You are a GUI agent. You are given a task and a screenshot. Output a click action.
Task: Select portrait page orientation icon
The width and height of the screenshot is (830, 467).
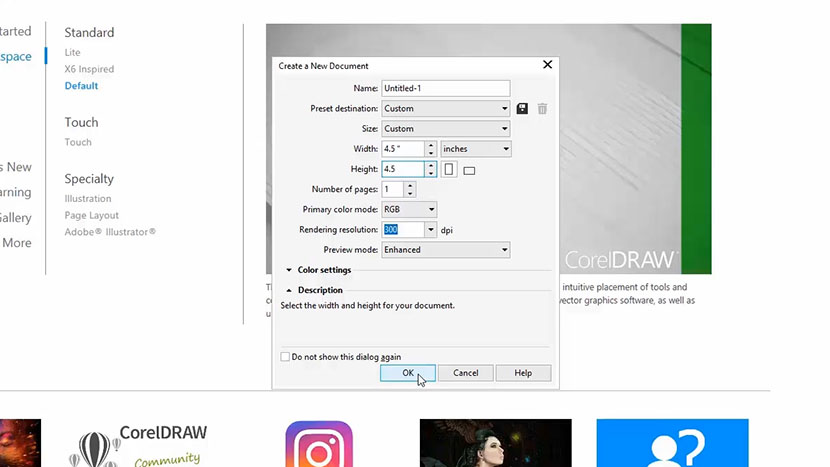tap(450, 169)
